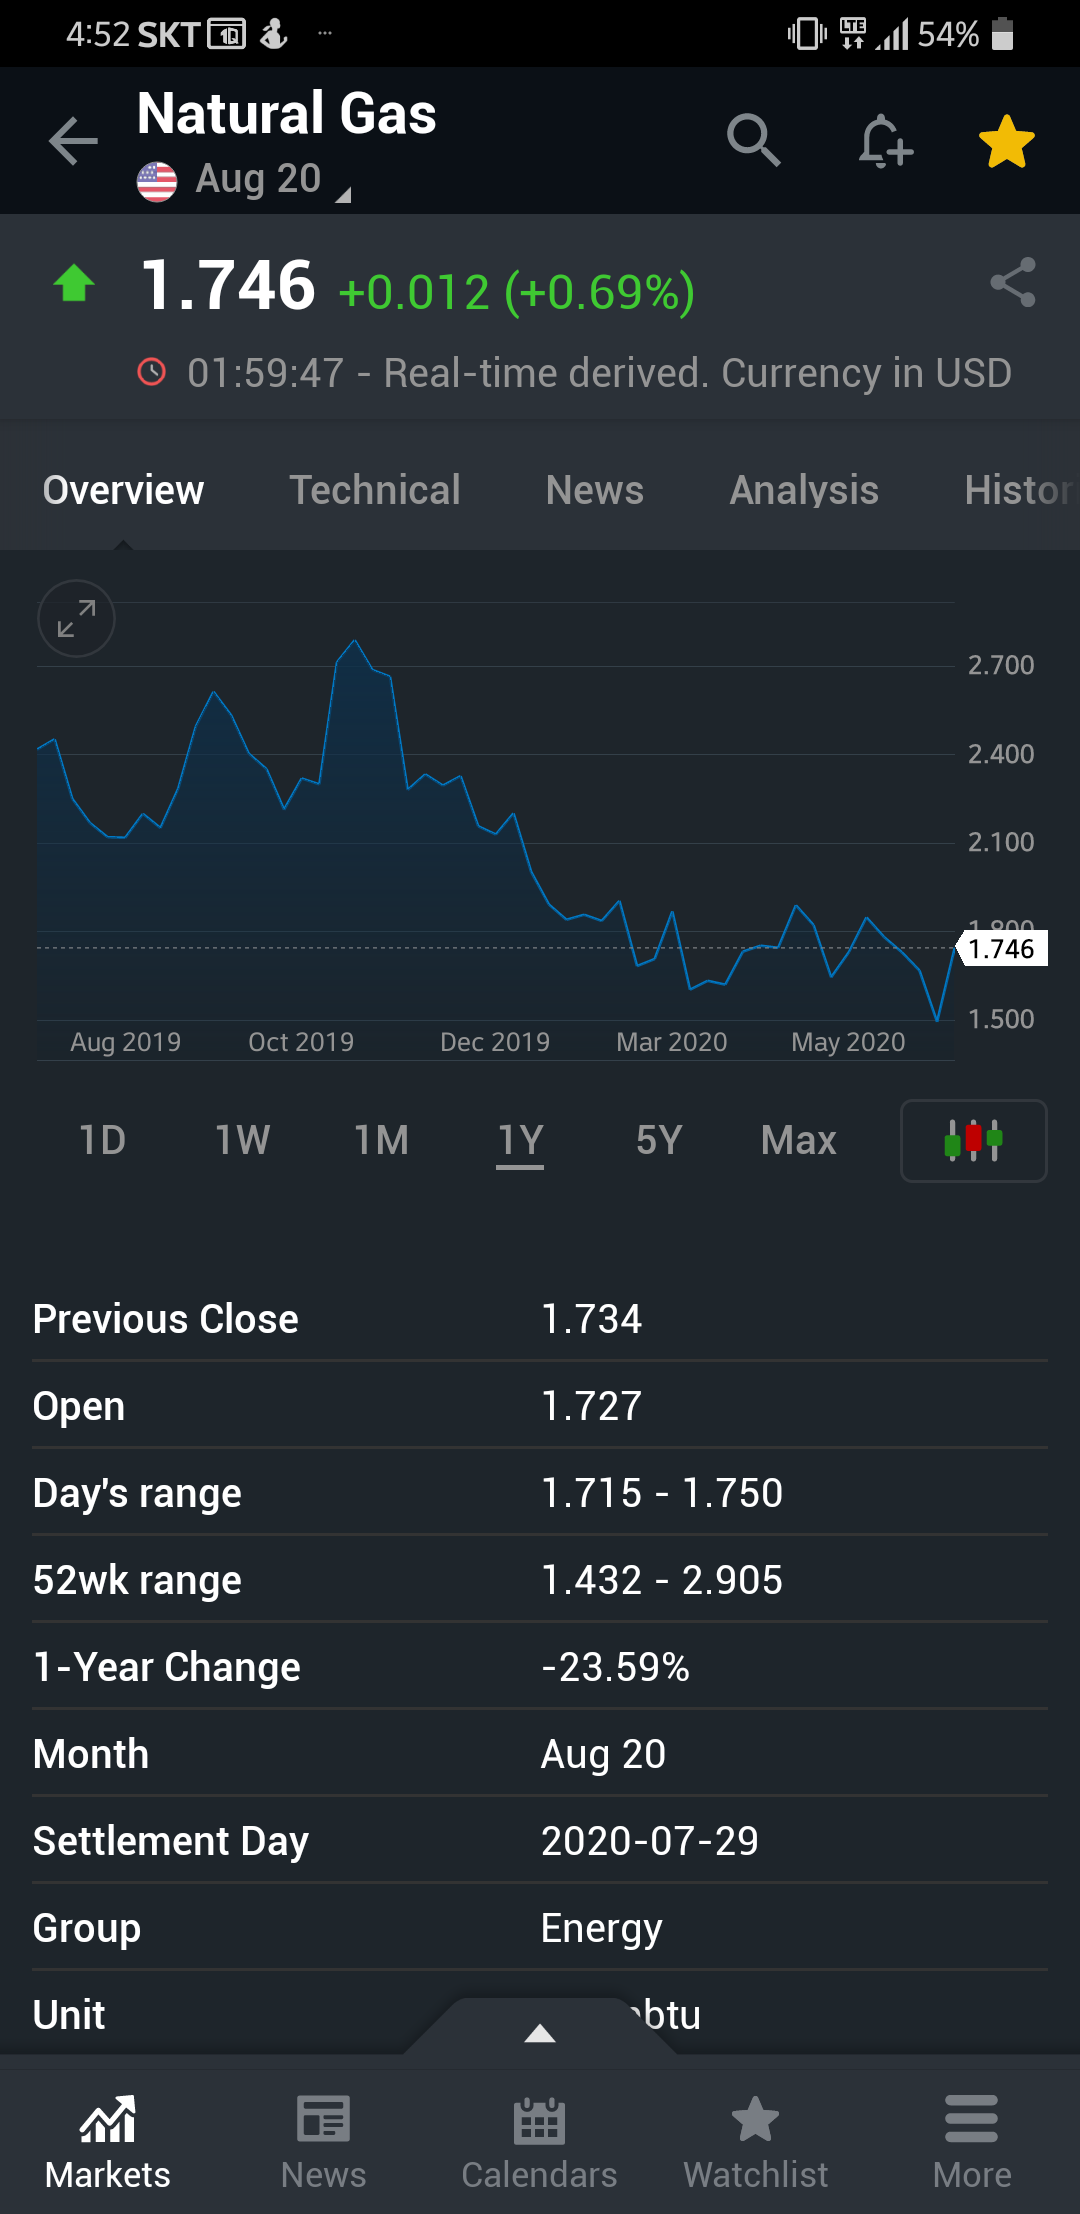Tap the red clock icon

[151, 372]
